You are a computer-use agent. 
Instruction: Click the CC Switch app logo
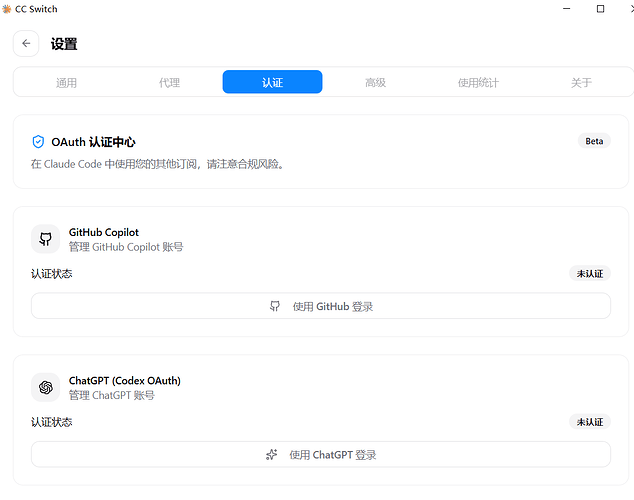6,9
